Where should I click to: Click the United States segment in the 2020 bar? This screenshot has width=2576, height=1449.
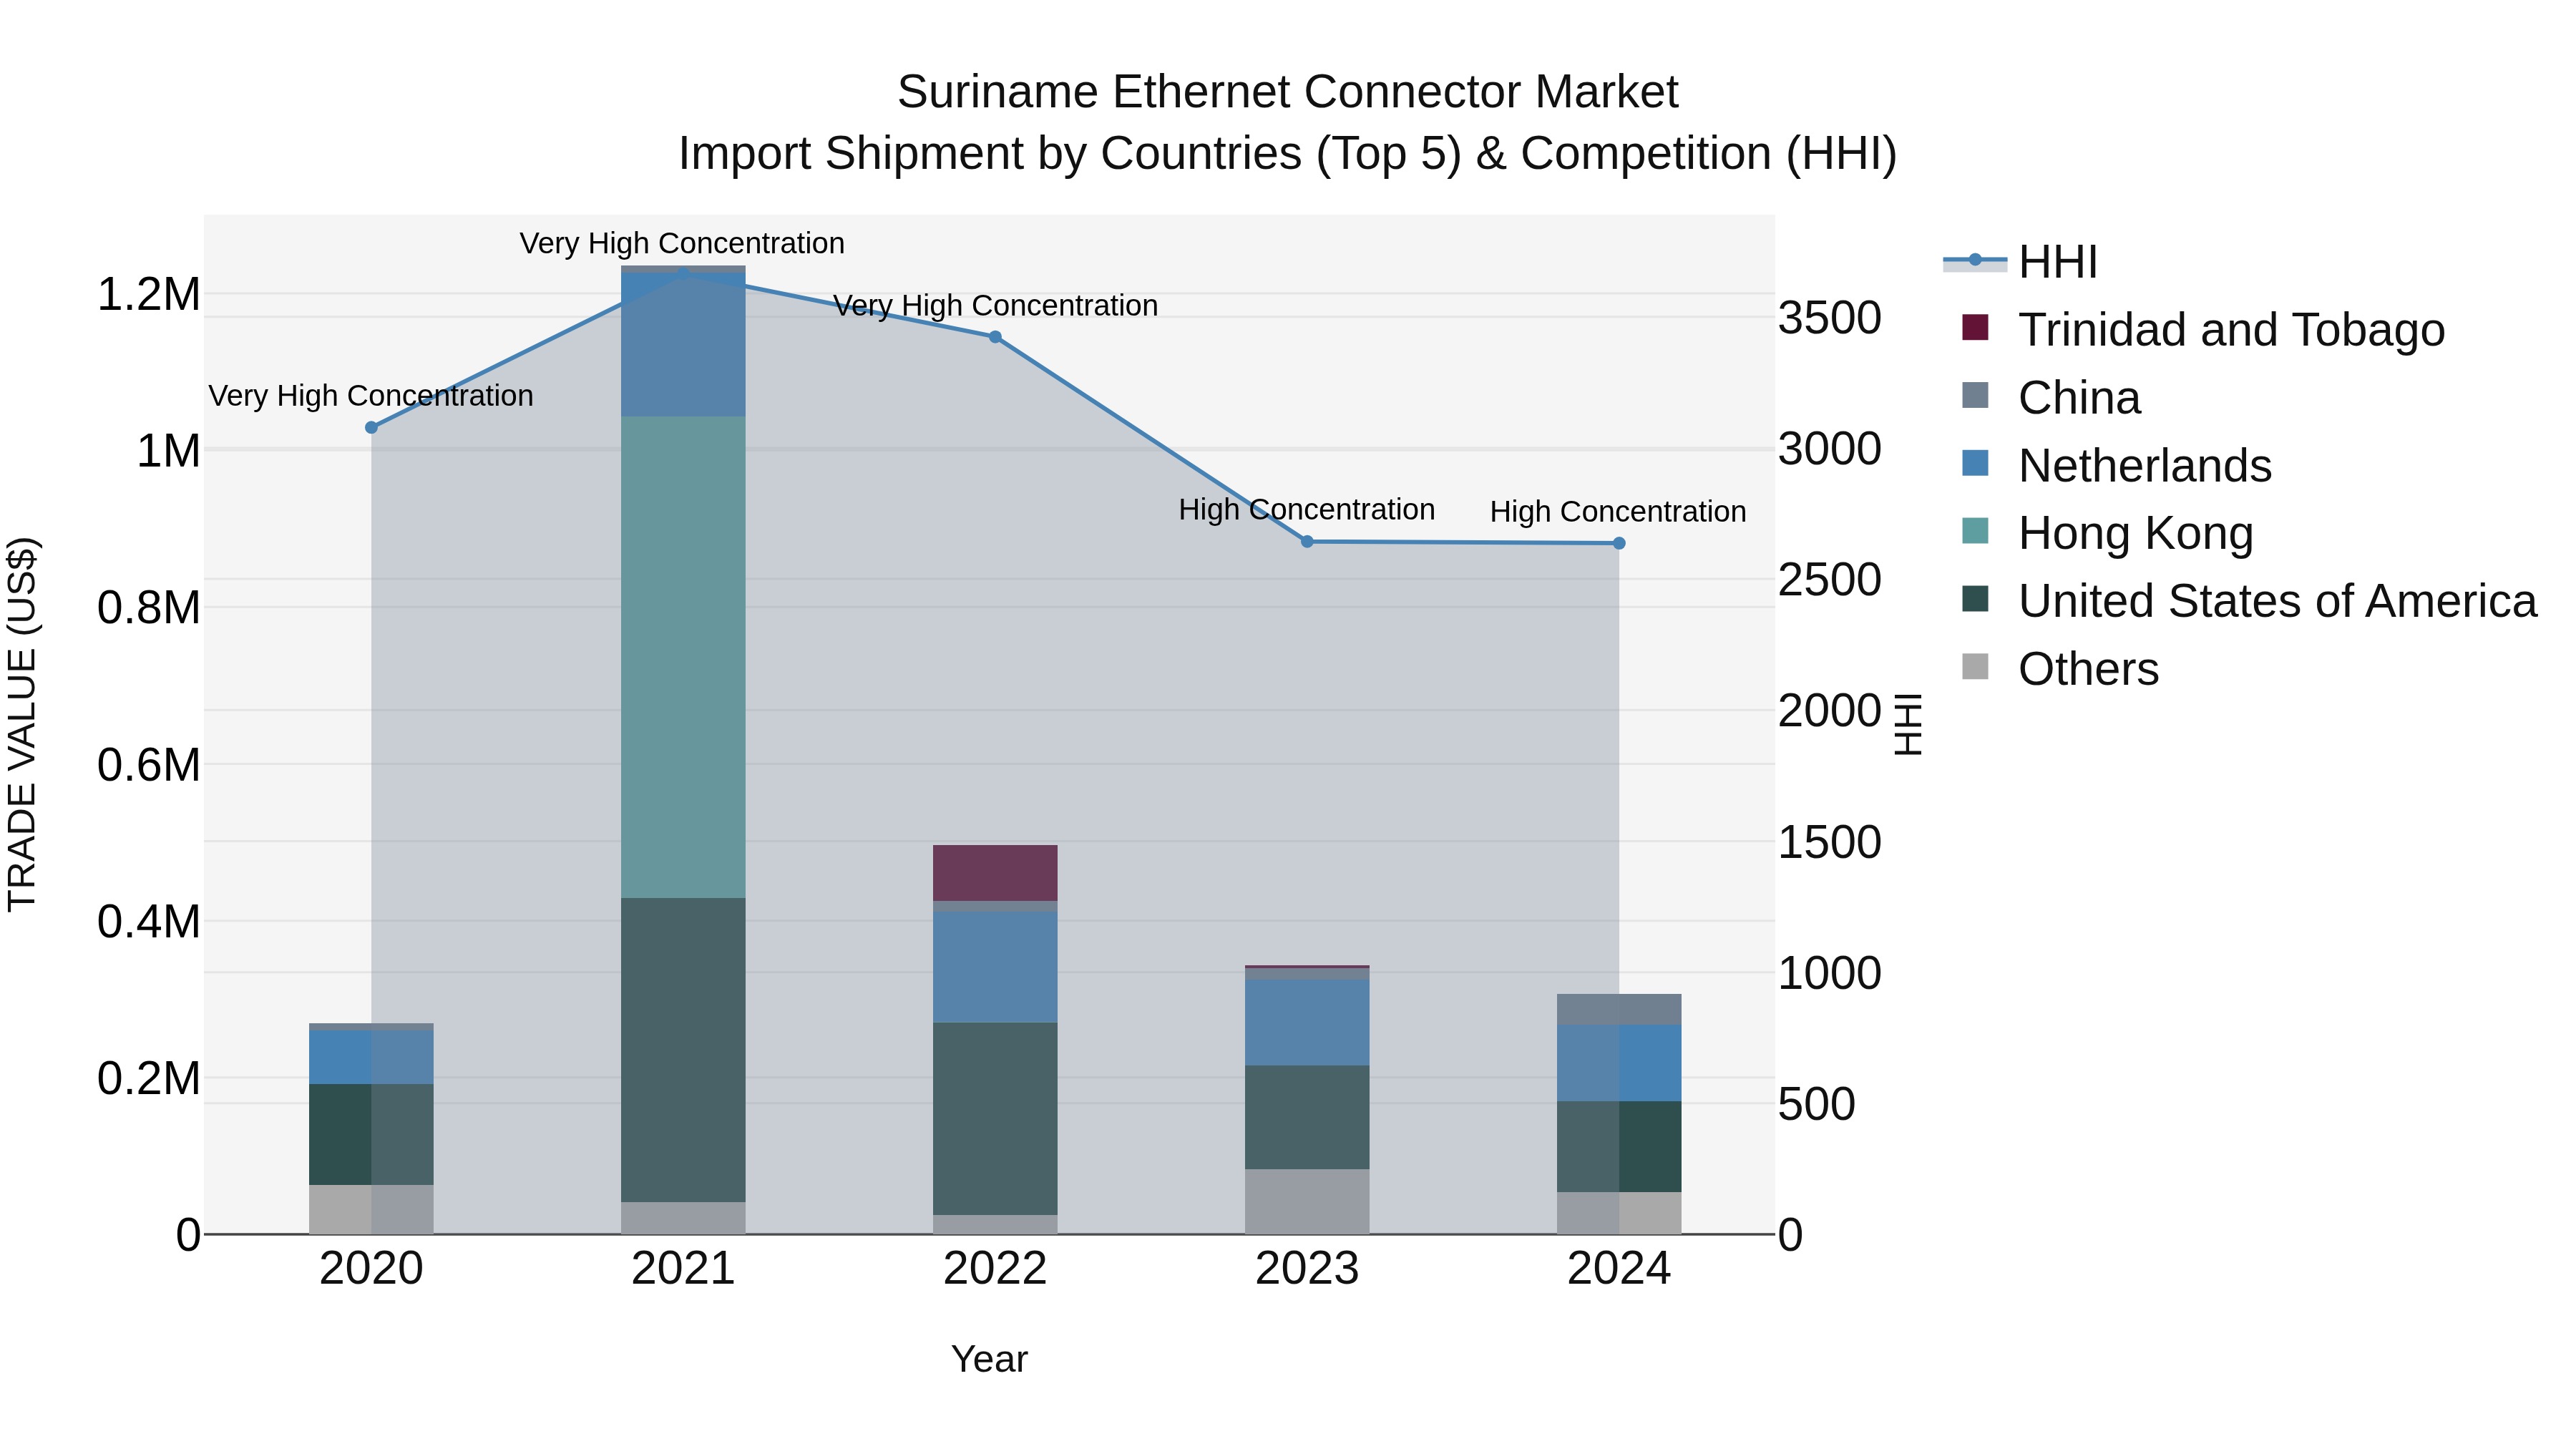click(371, 1134)
